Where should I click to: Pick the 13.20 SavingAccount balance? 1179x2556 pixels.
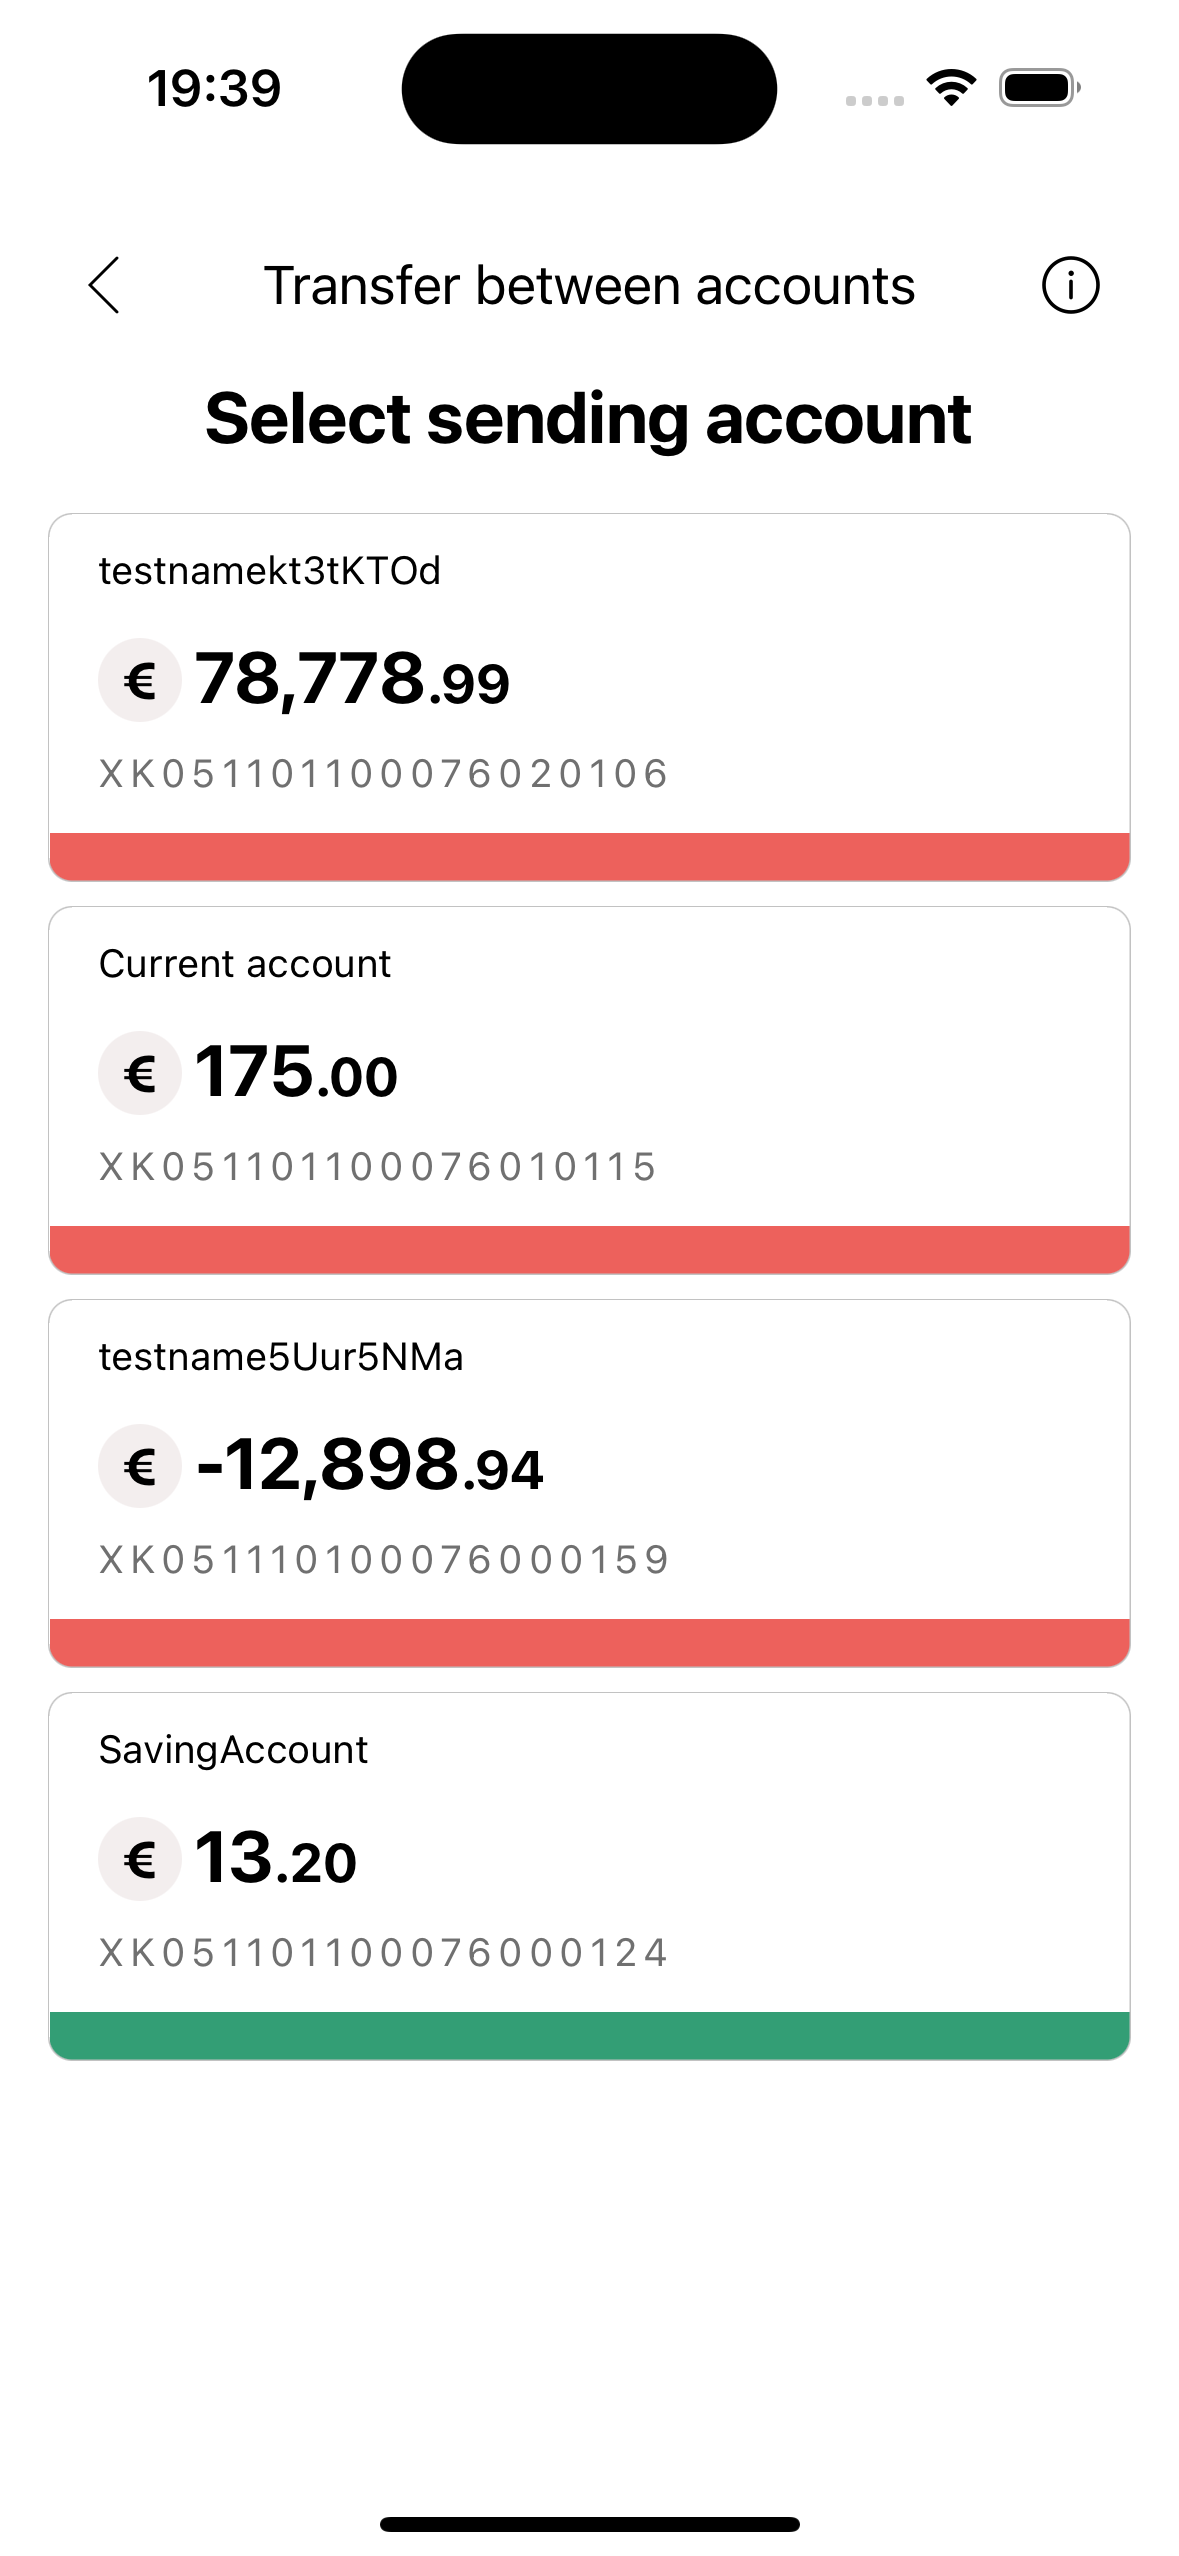tap(276, 1859)
